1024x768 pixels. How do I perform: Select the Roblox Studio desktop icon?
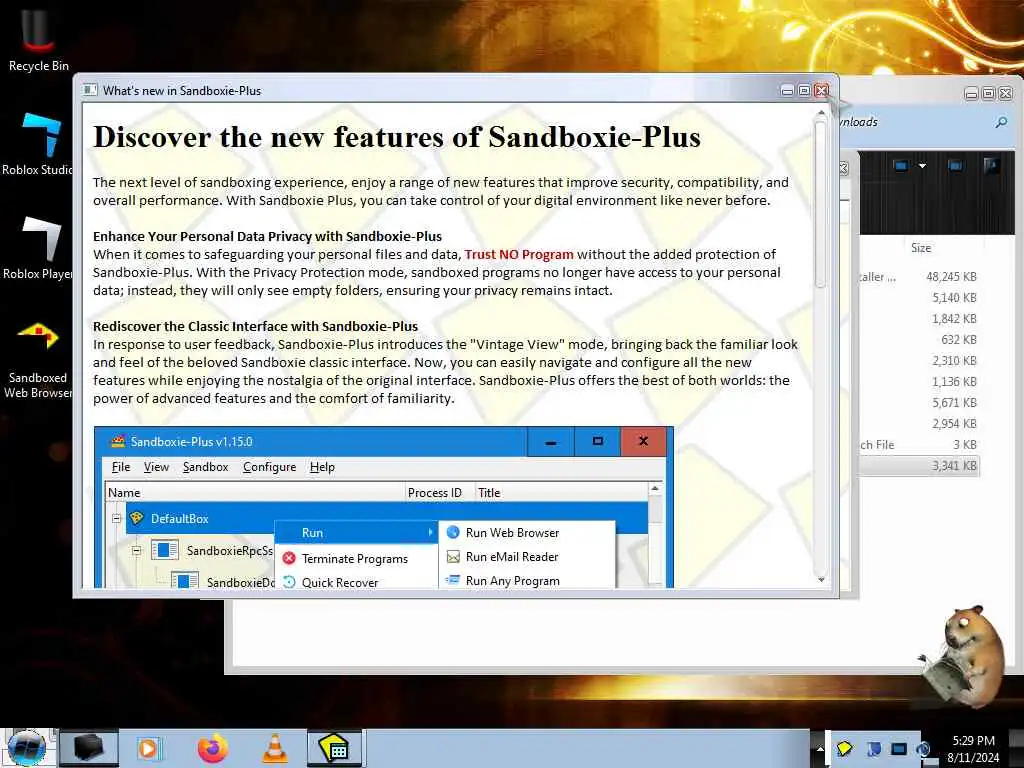[x=38, y=144]
